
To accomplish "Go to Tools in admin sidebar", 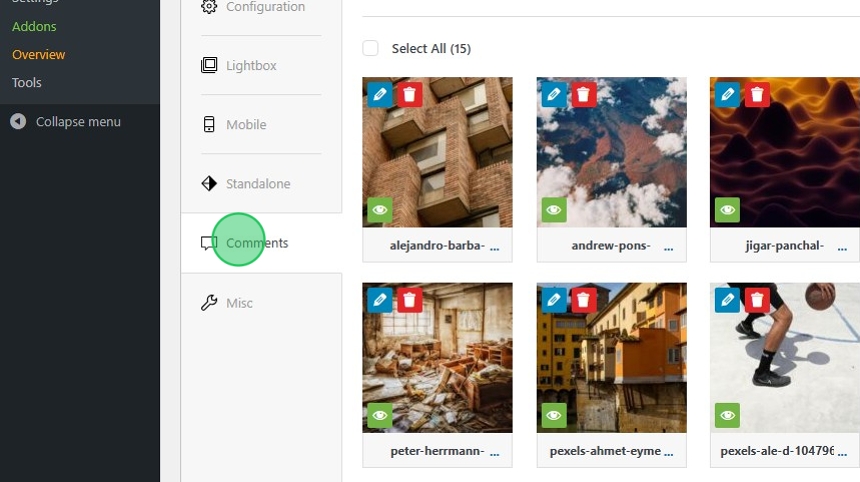I will pos(27,83).
